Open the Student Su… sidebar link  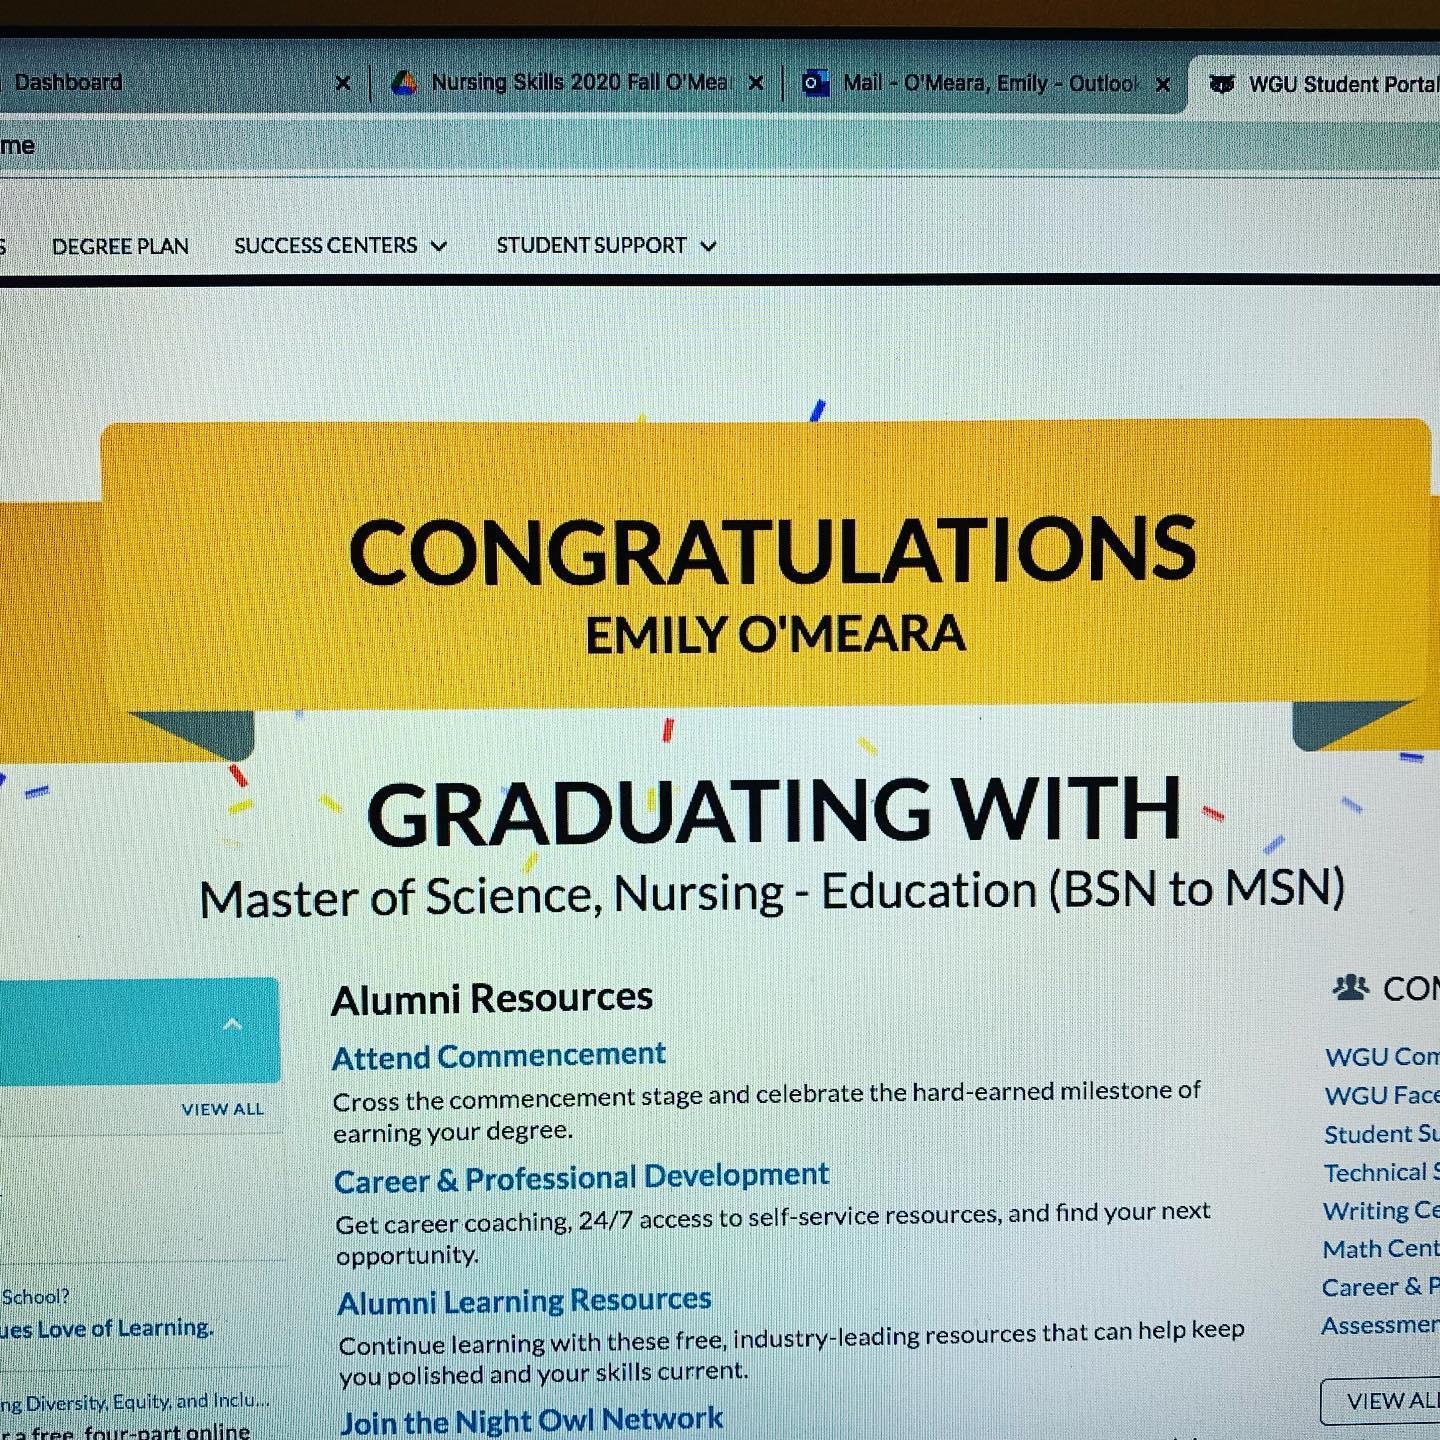click(x=1382, y=1134)
